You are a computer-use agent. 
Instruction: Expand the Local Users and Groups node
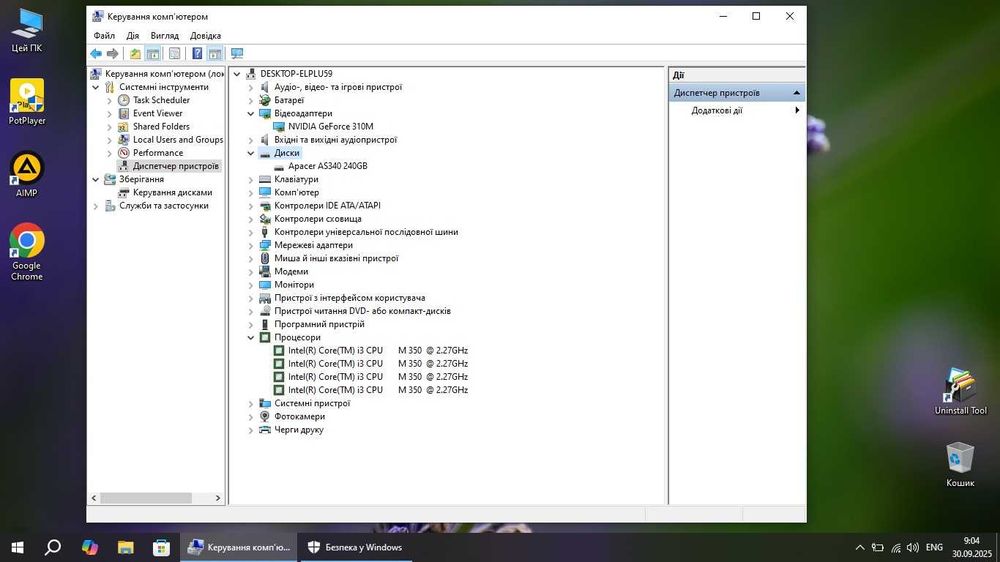tap(109, 140)
